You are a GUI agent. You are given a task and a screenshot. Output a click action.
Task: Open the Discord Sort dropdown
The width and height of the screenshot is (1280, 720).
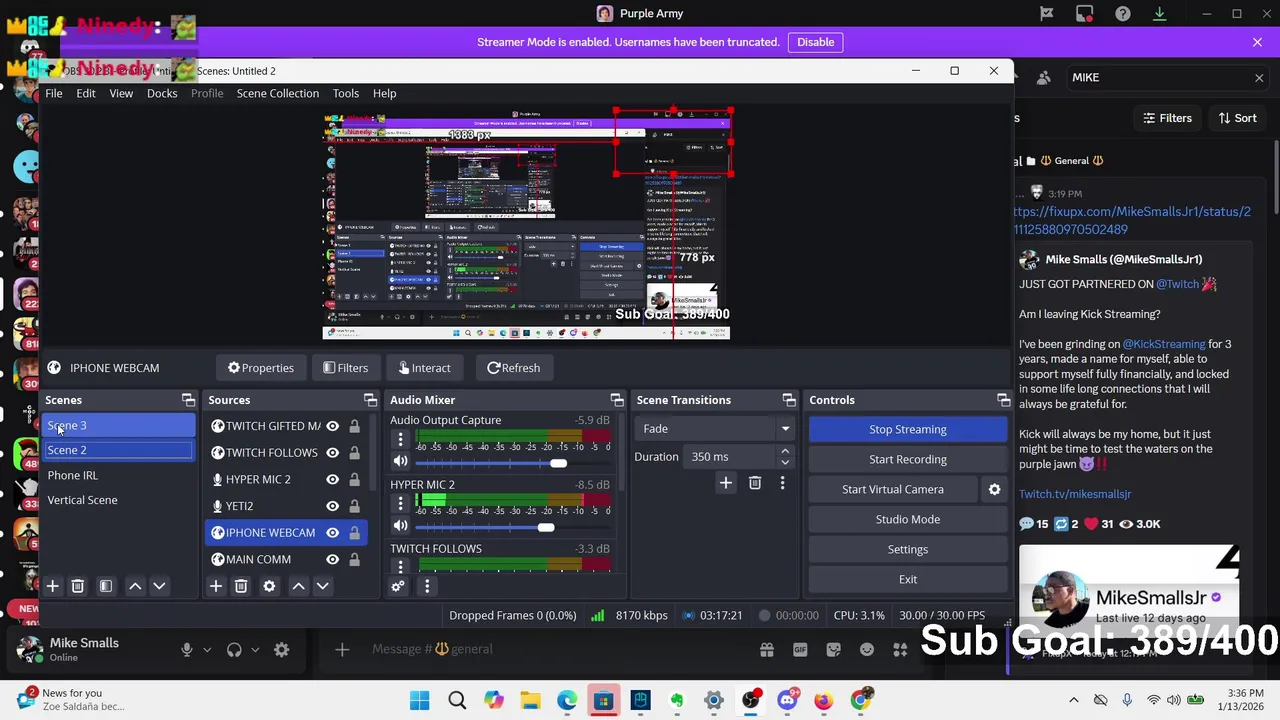pyautogui.click(x=1237, y=118)
